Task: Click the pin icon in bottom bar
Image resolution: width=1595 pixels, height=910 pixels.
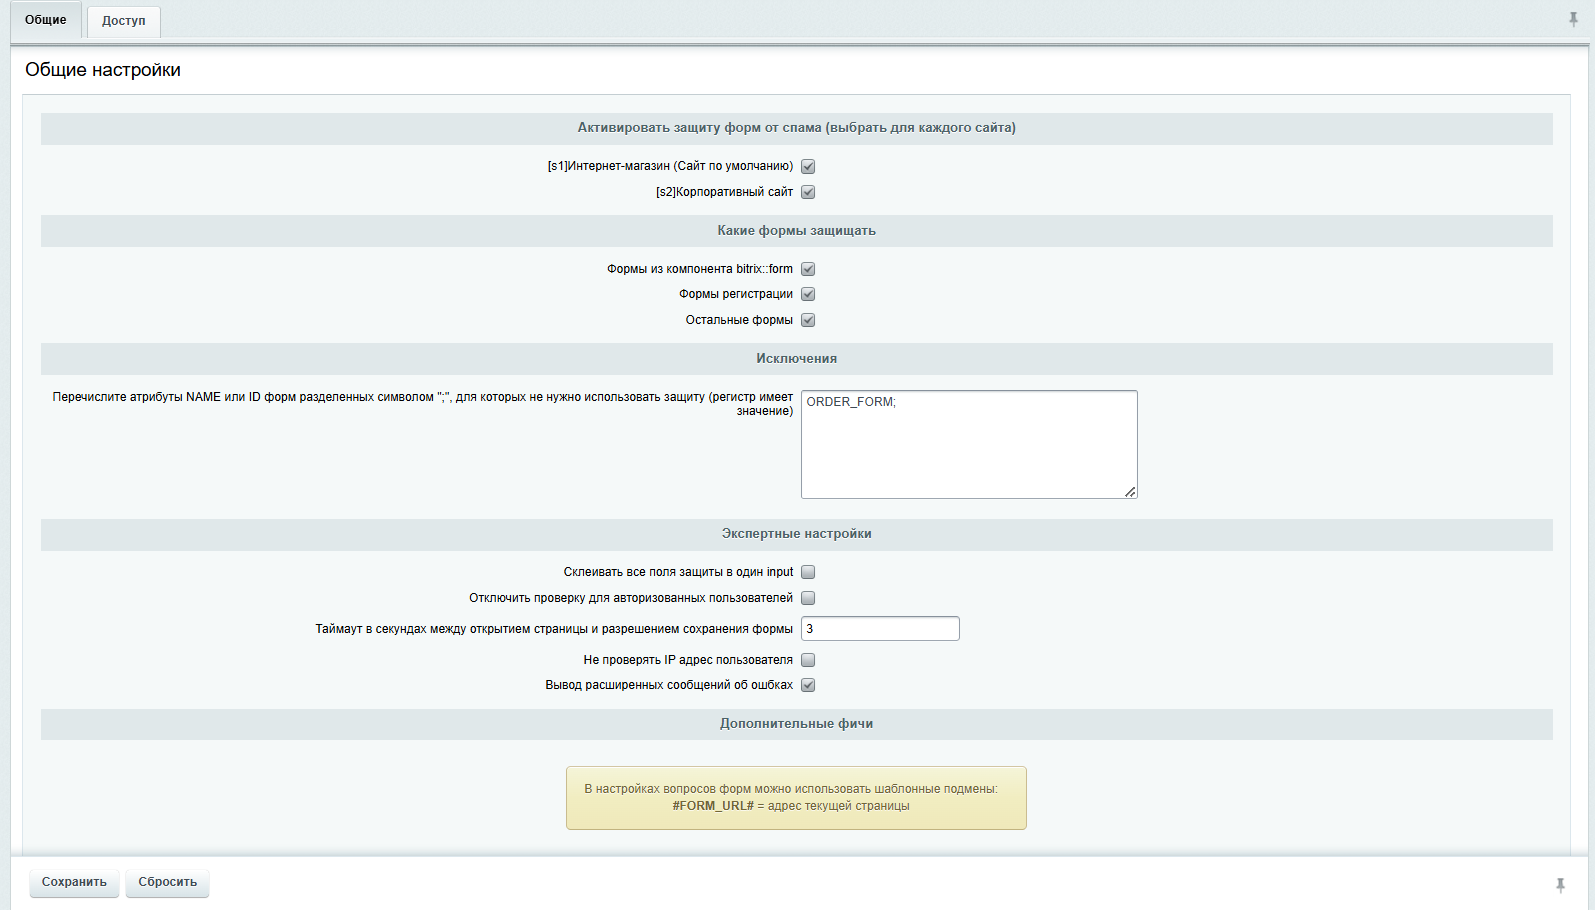Action: [1560, 885]
